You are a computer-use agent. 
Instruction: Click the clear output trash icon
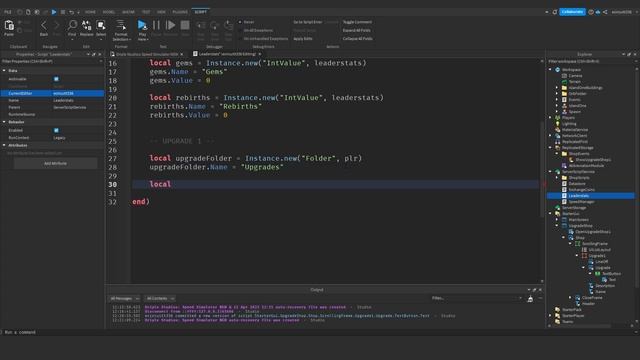(x=530, y=299)
